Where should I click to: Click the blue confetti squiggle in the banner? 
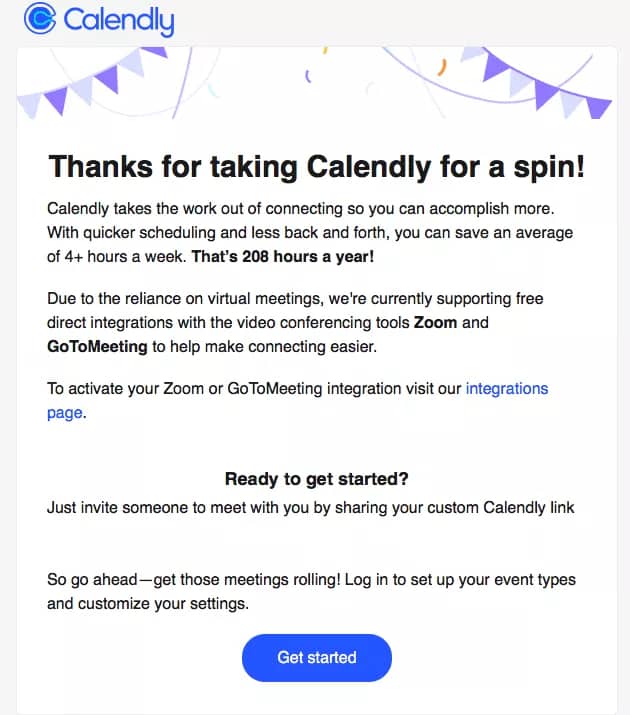(308, 76)
